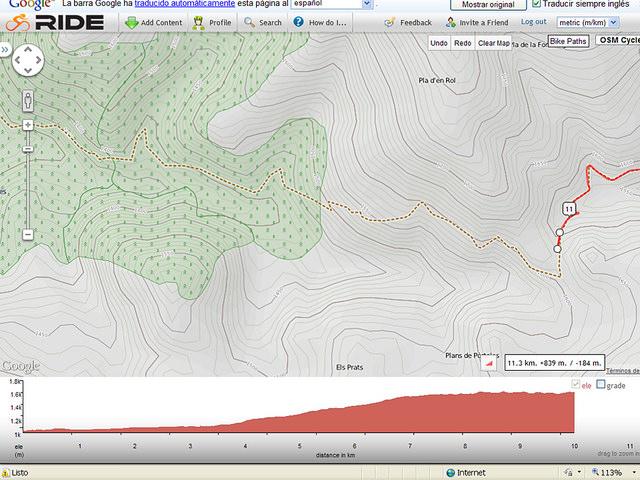Click the Google toolbar logo
This screenshot has width=640, height=480.
(30, 4)
